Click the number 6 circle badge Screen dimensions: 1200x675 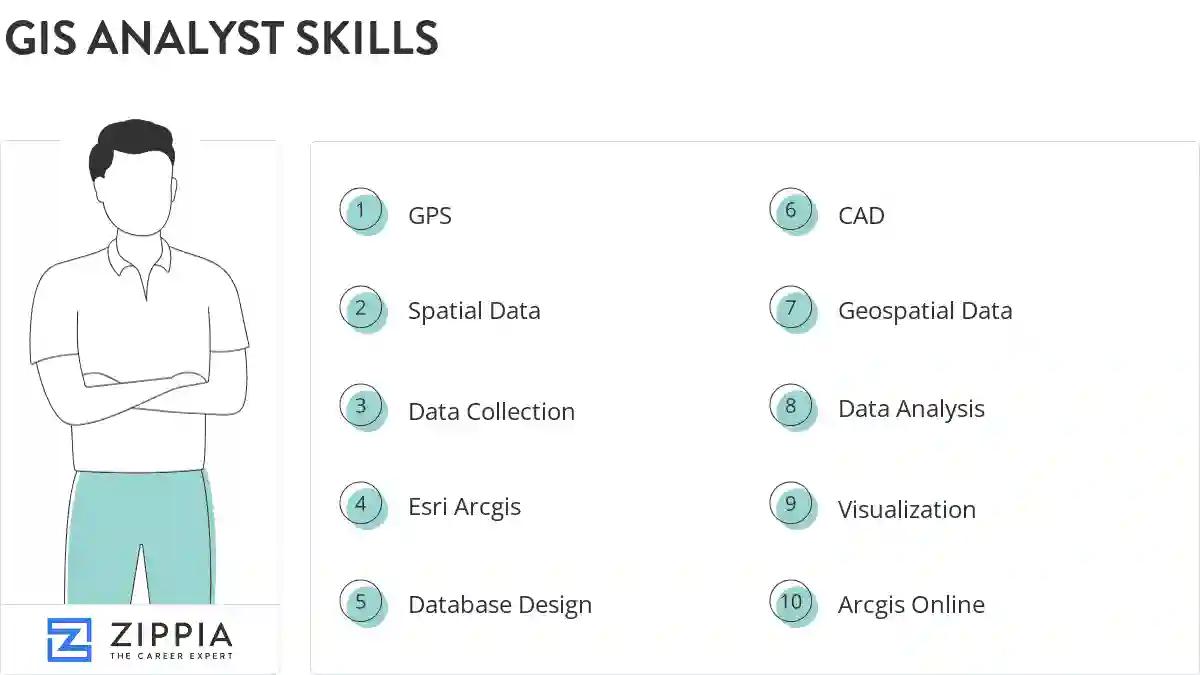(791, 211)
